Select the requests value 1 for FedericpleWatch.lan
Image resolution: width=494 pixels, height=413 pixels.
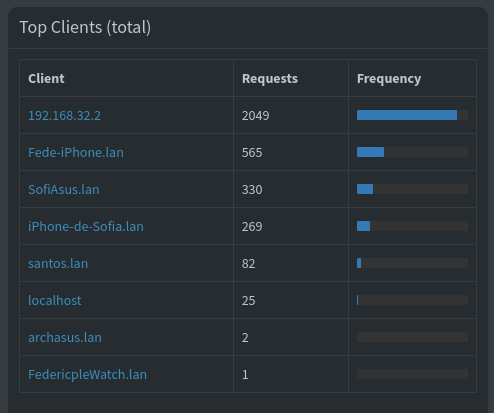(x=245, y=374)
